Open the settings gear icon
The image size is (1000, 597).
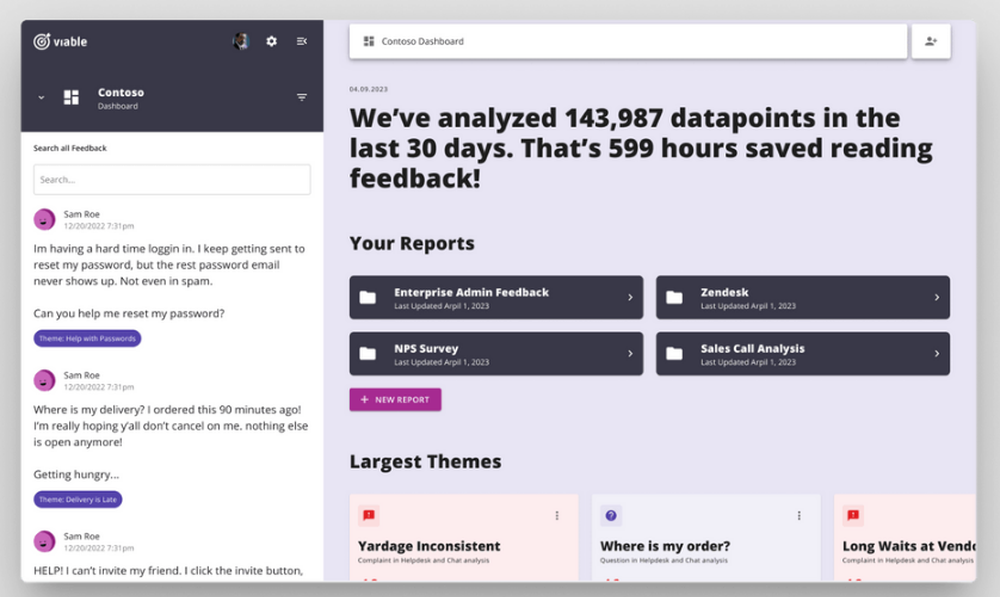pos(272,41)
